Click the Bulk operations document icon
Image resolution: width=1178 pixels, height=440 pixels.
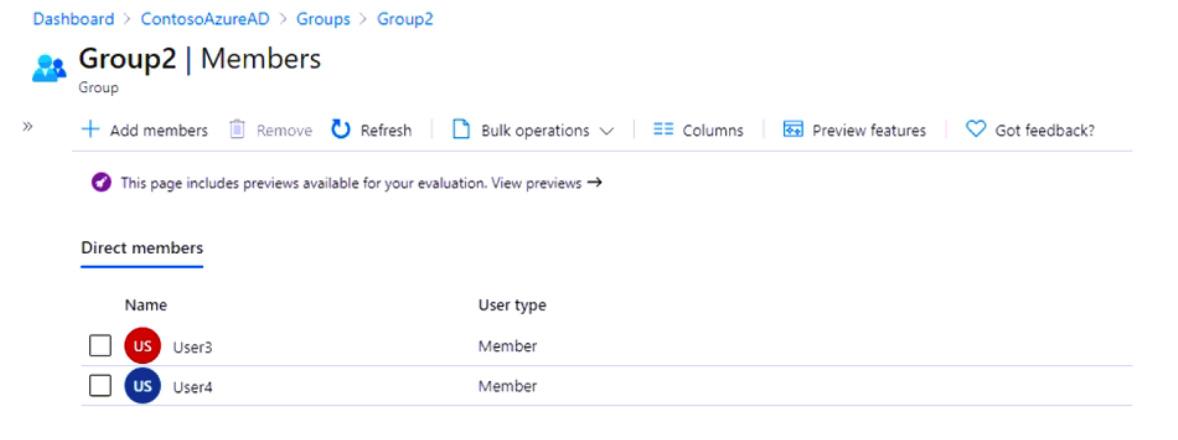pyautogui.click(x=461, y=130)
